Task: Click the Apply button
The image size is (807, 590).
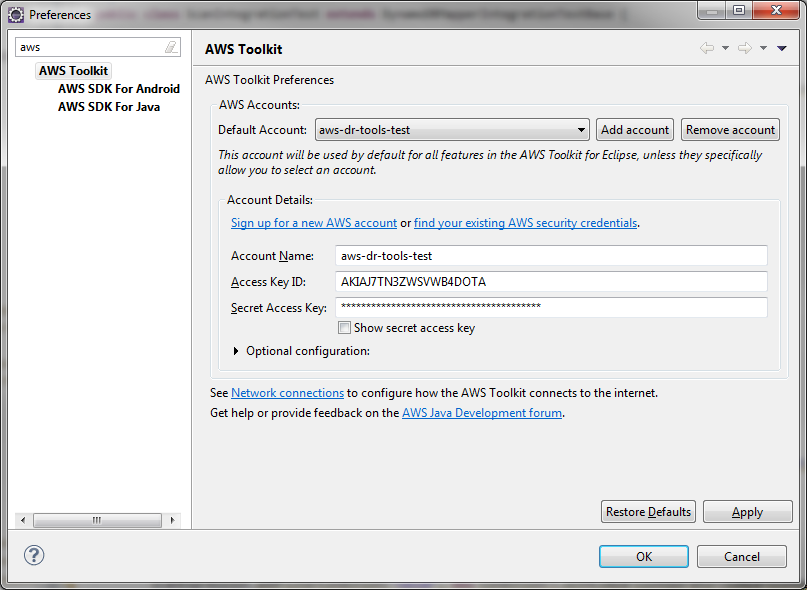Action: coord(747,512)
